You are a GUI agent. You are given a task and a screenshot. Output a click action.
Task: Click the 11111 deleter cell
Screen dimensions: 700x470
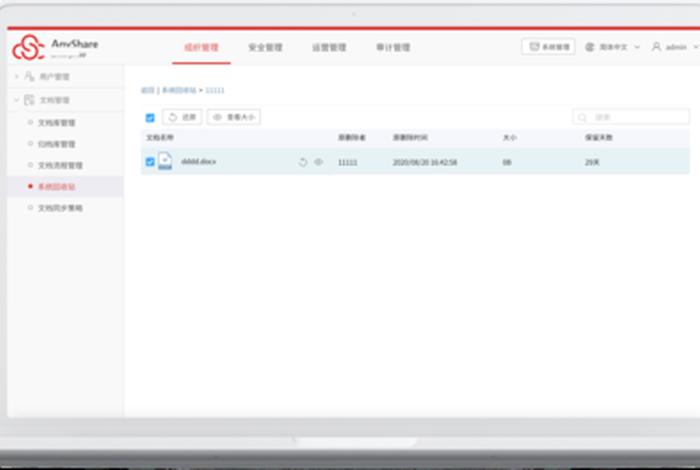347,162
